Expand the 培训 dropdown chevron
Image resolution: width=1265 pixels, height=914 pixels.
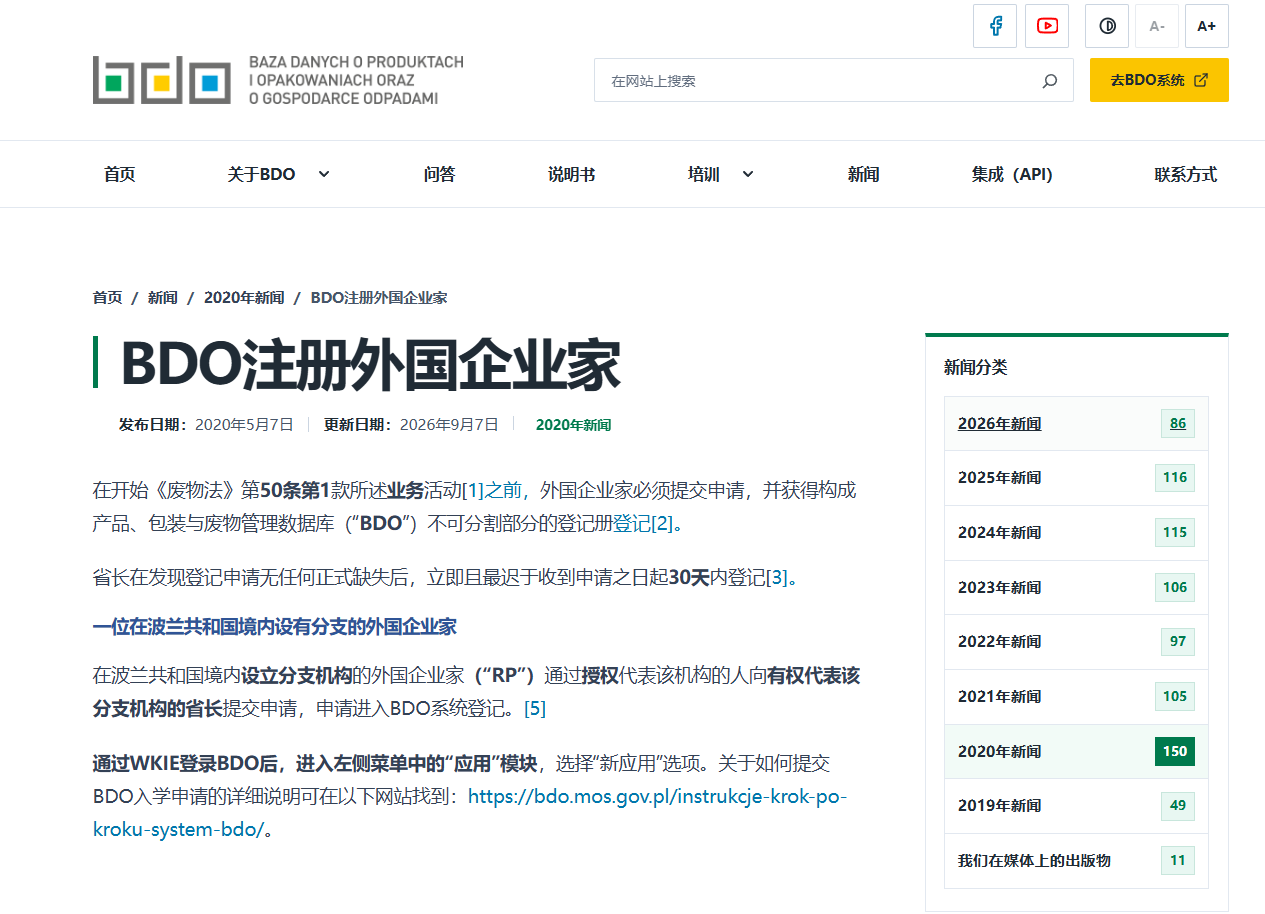748,174
